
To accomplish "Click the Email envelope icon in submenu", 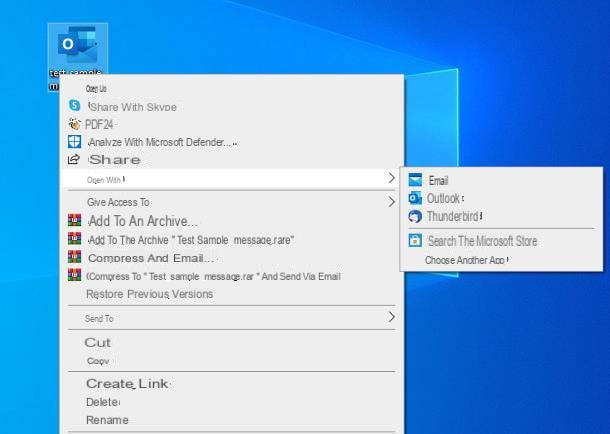I will [415, 180].
